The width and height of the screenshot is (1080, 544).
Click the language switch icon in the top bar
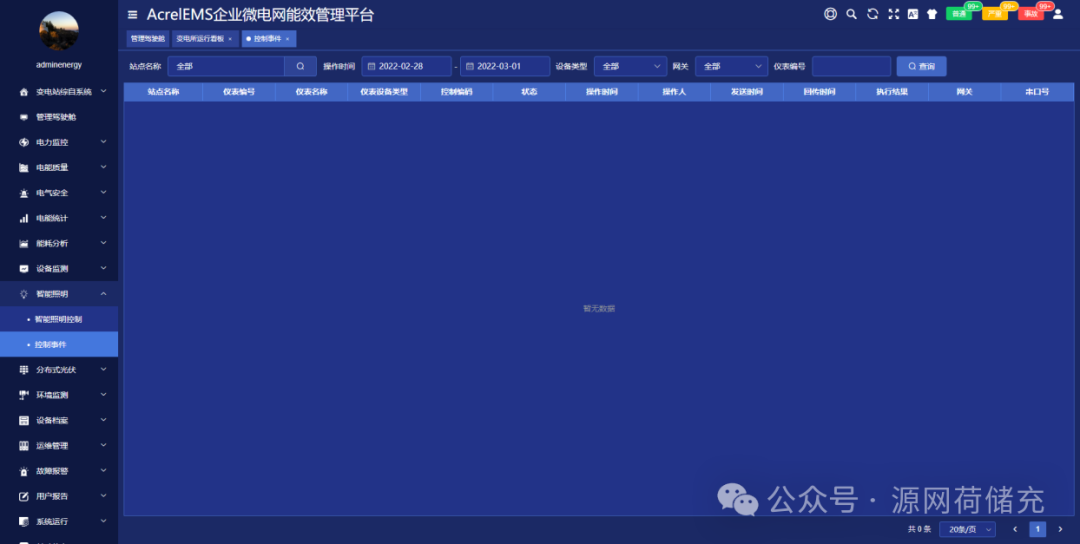(x=912, y=14)
